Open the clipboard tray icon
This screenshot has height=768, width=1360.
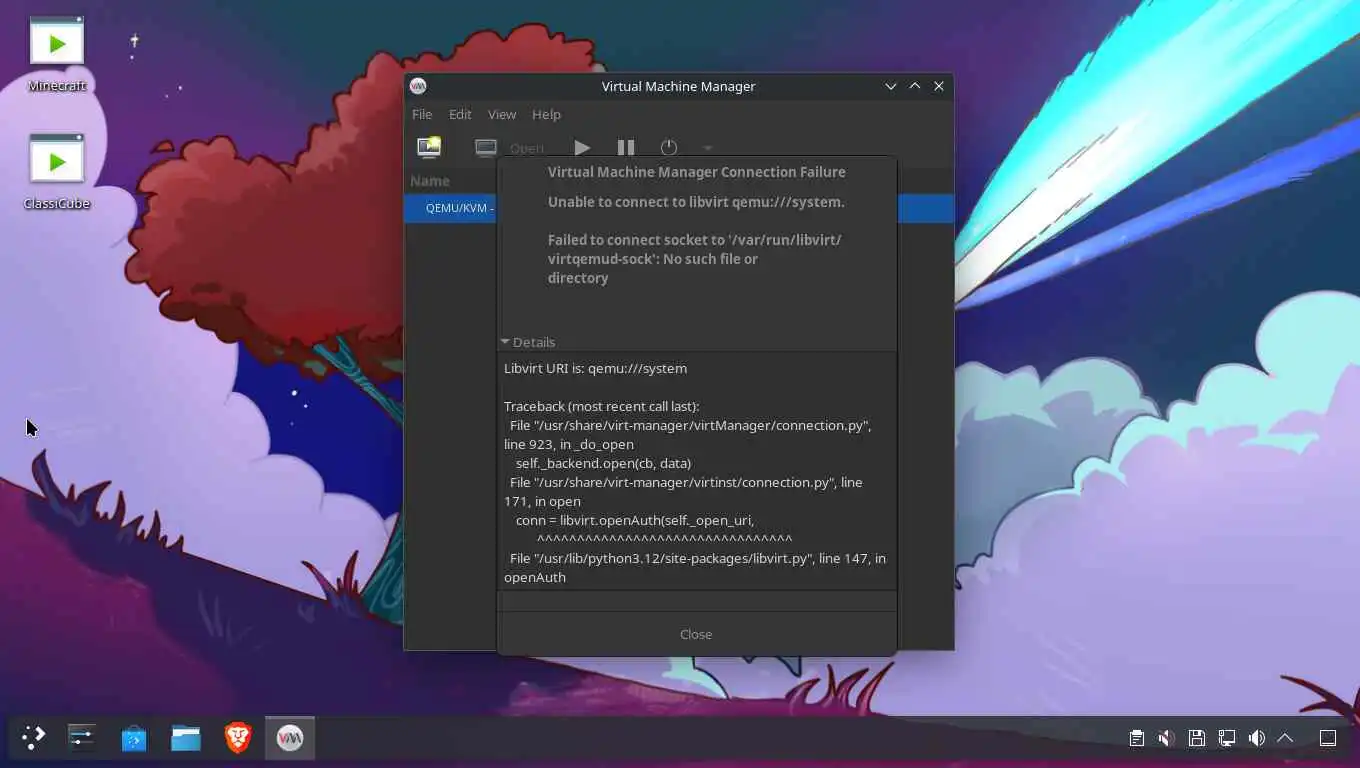point(1137,738)
